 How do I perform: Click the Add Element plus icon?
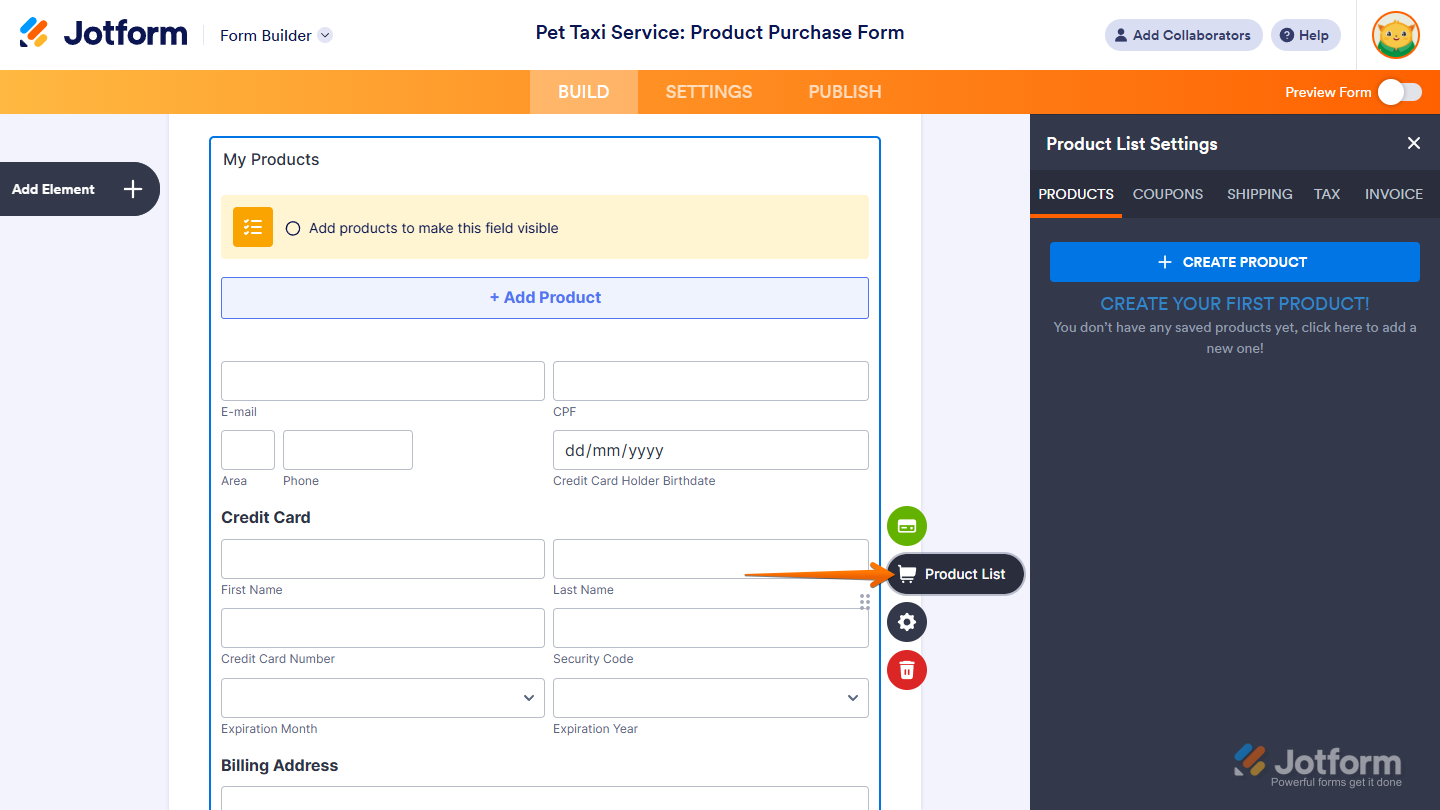[133, 189]
